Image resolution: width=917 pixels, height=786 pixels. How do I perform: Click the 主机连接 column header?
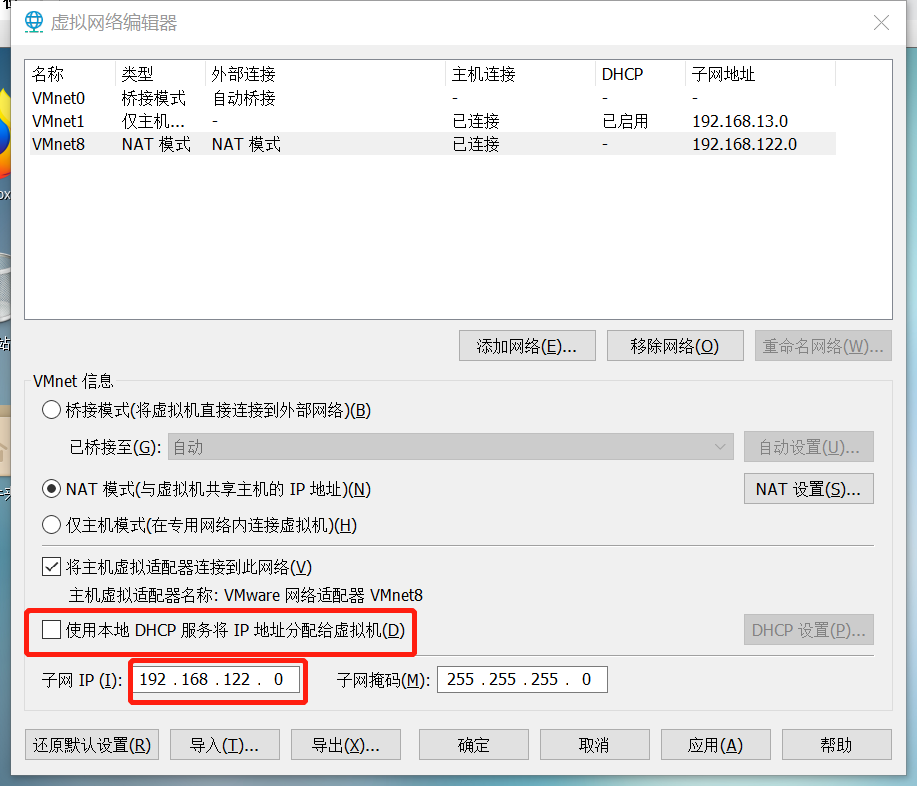[520, 74]
